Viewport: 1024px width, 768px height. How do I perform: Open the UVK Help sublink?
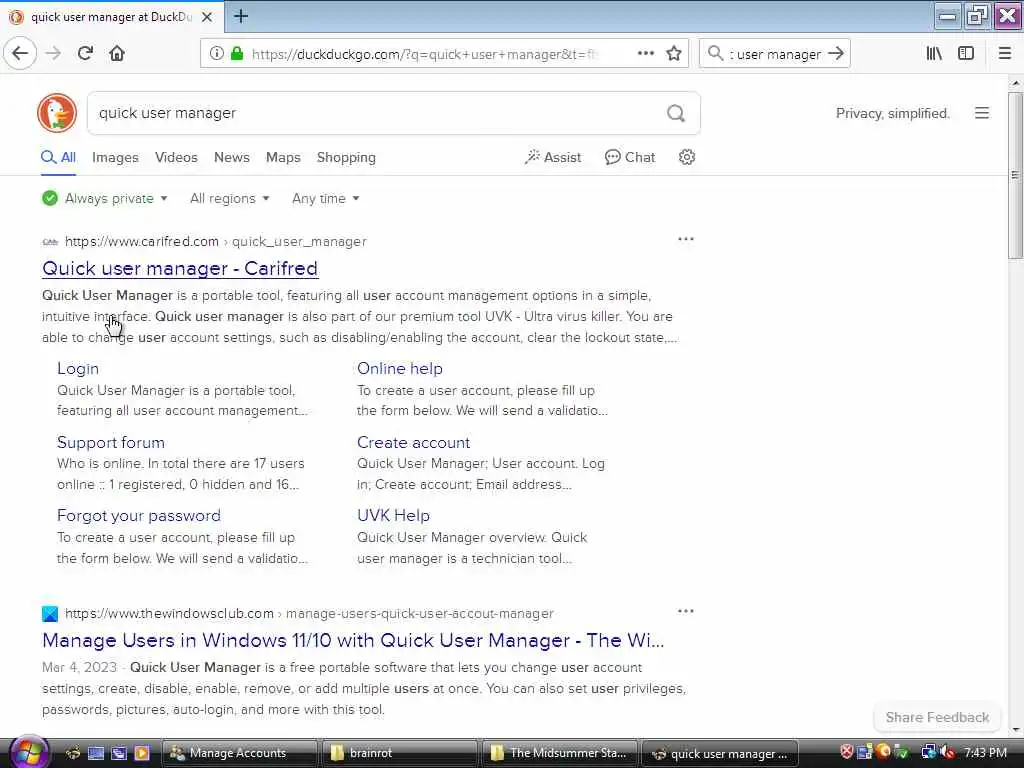pyautogui.click(x=393, y=516)
